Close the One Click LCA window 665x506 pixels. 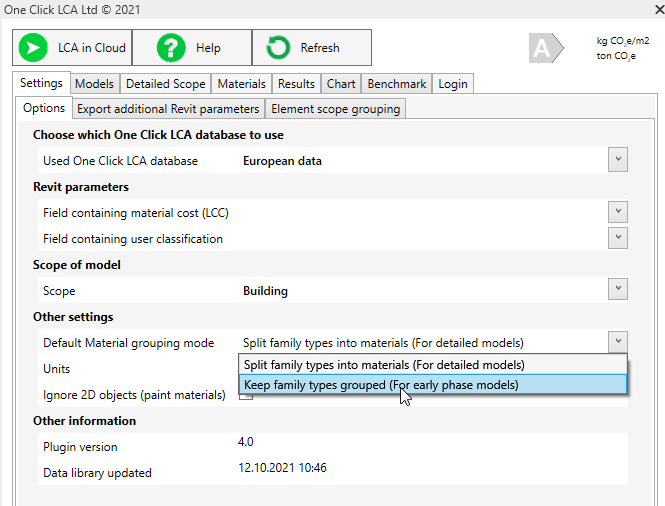[658, 9]
